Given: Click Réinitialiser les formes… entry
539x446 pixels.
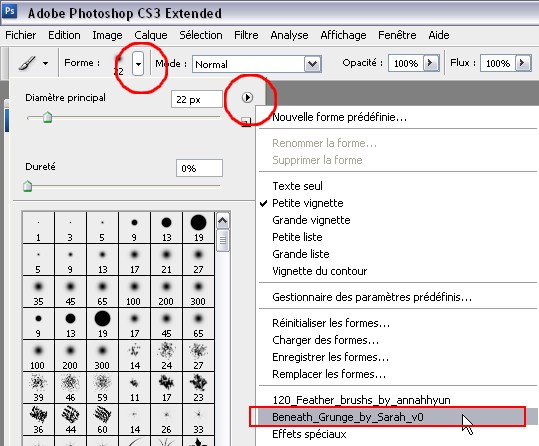Looking at the screenshot, I should (x=331, y=323).
